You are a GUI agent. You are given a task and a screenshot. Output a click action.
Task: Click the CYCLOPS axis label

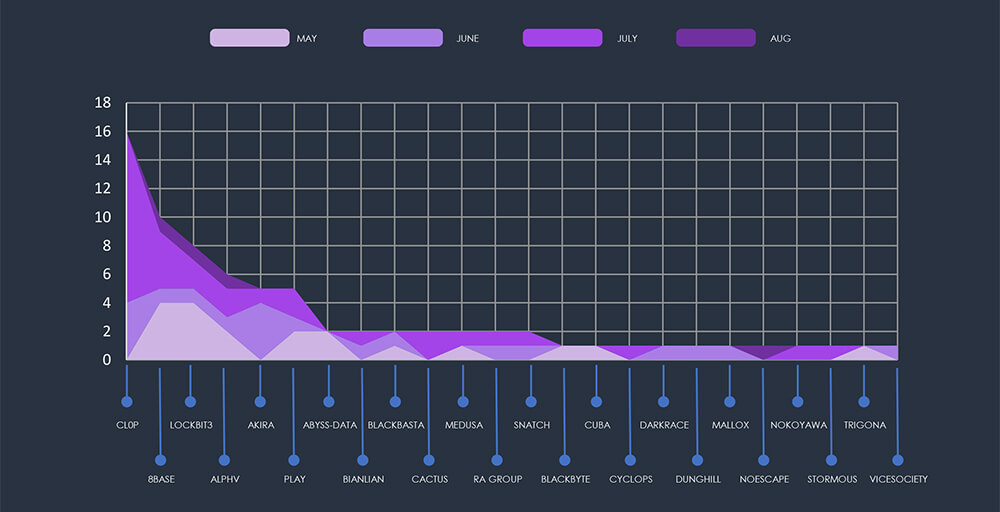point(631,479)
